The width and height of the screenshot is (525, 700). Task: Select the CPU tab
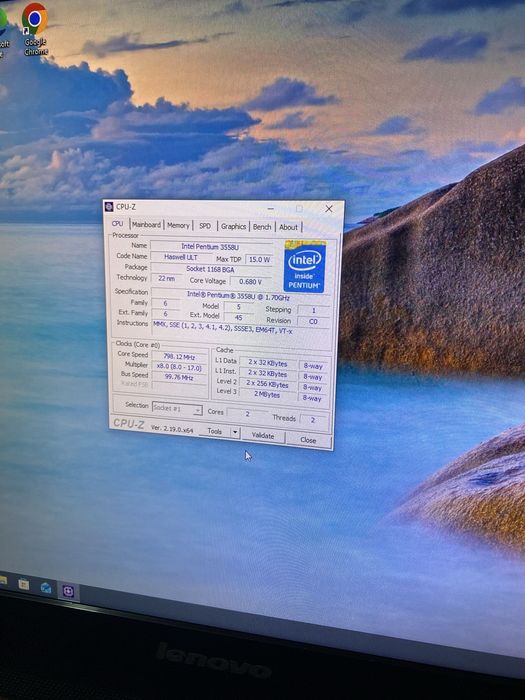(117, 223)
